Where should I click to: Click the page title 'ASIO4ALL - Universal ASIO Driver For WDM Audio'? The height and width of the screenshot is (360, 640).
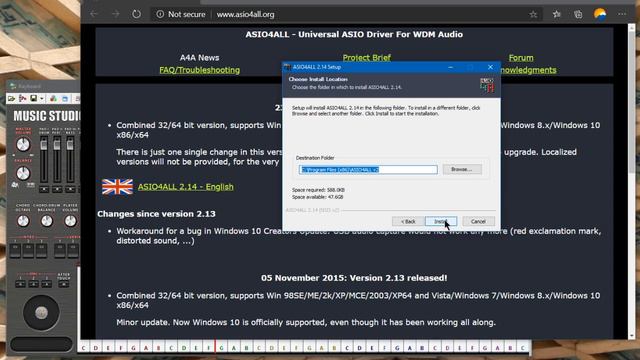[354, 34]
